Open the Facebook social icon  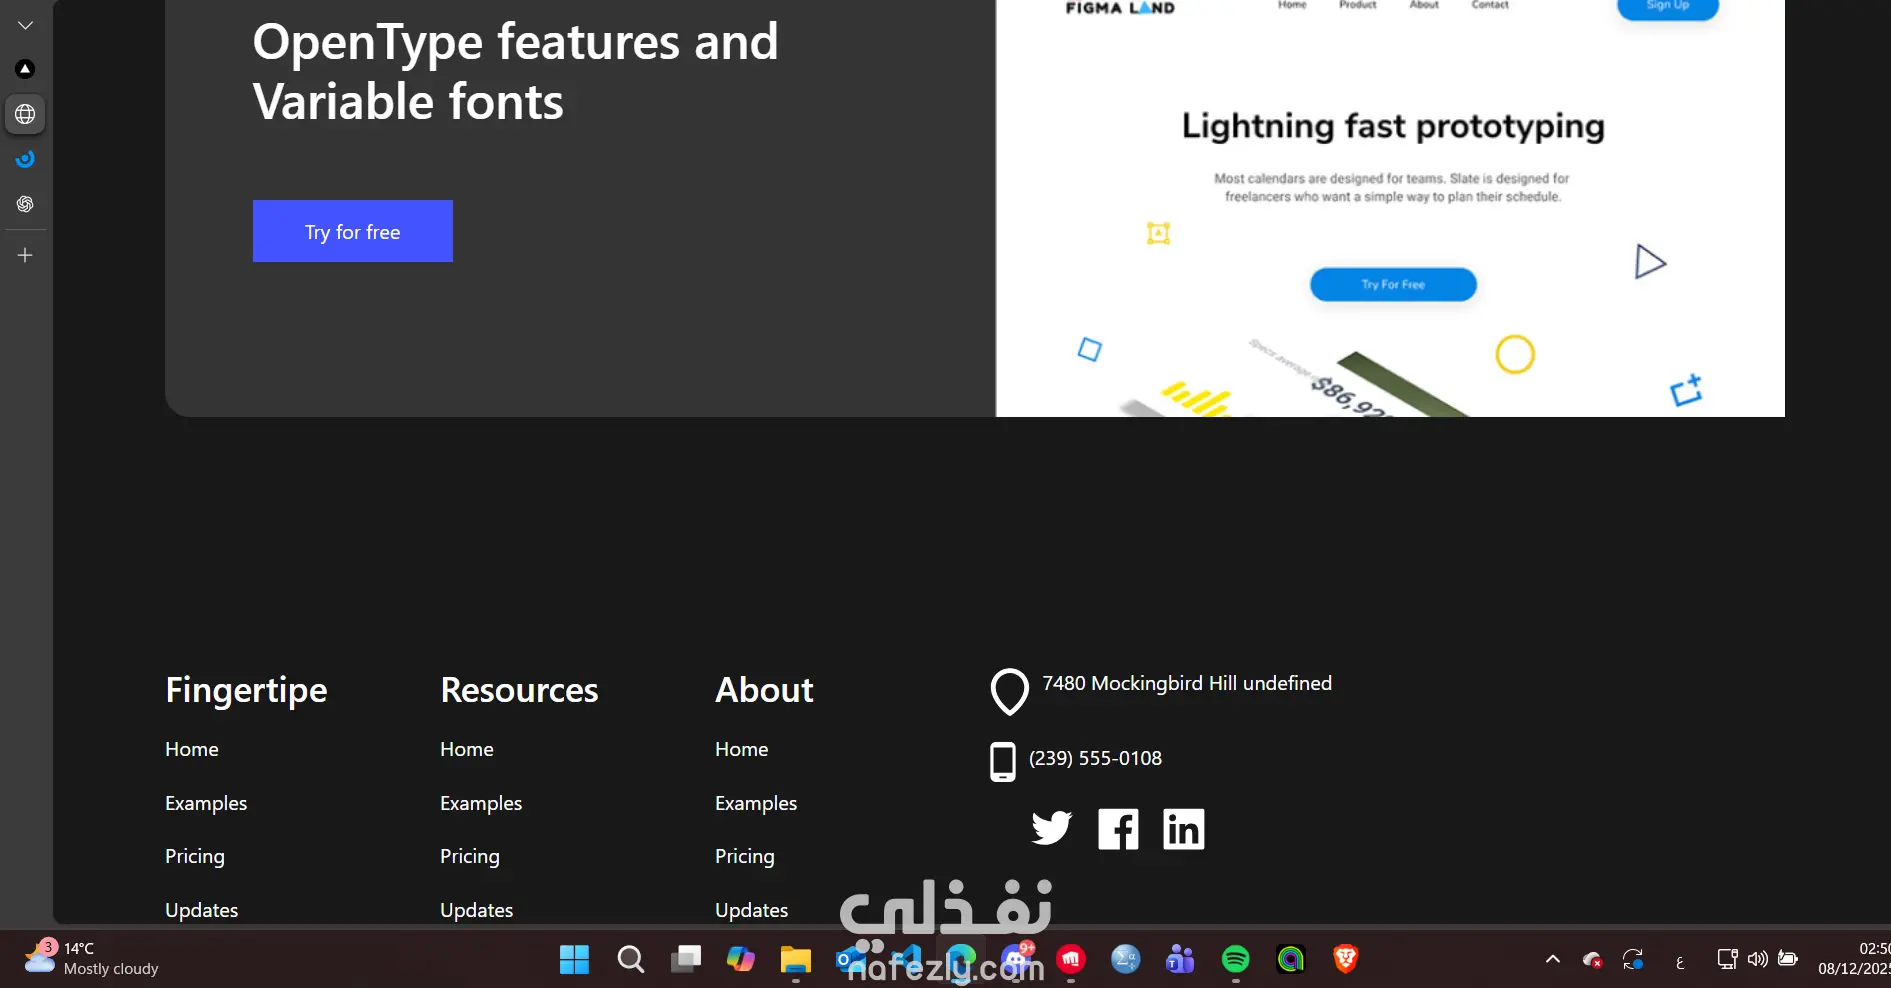pos(1118,829)
